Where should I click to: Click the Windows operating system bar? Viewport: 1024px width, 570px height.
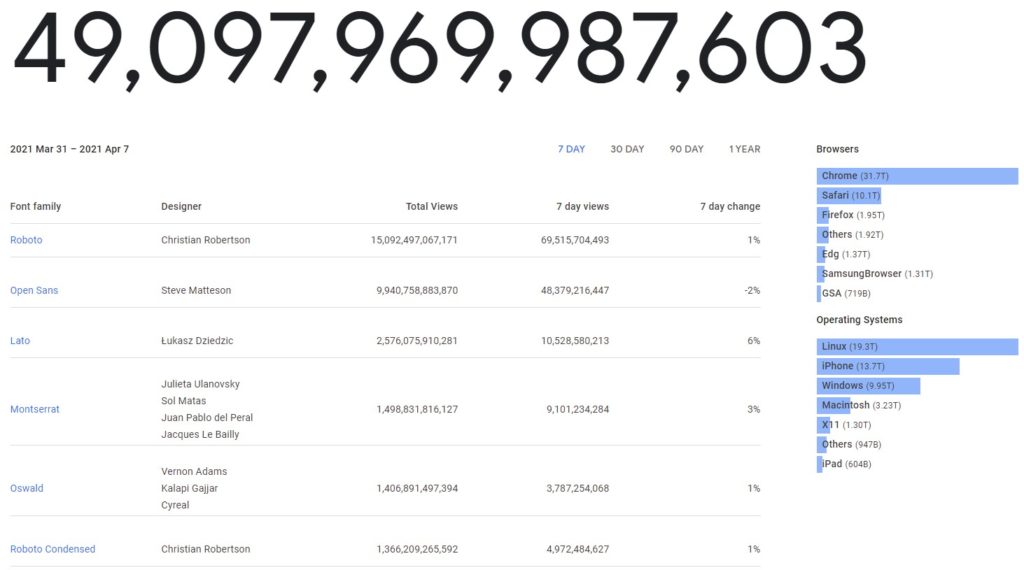(x=868, y=385)
